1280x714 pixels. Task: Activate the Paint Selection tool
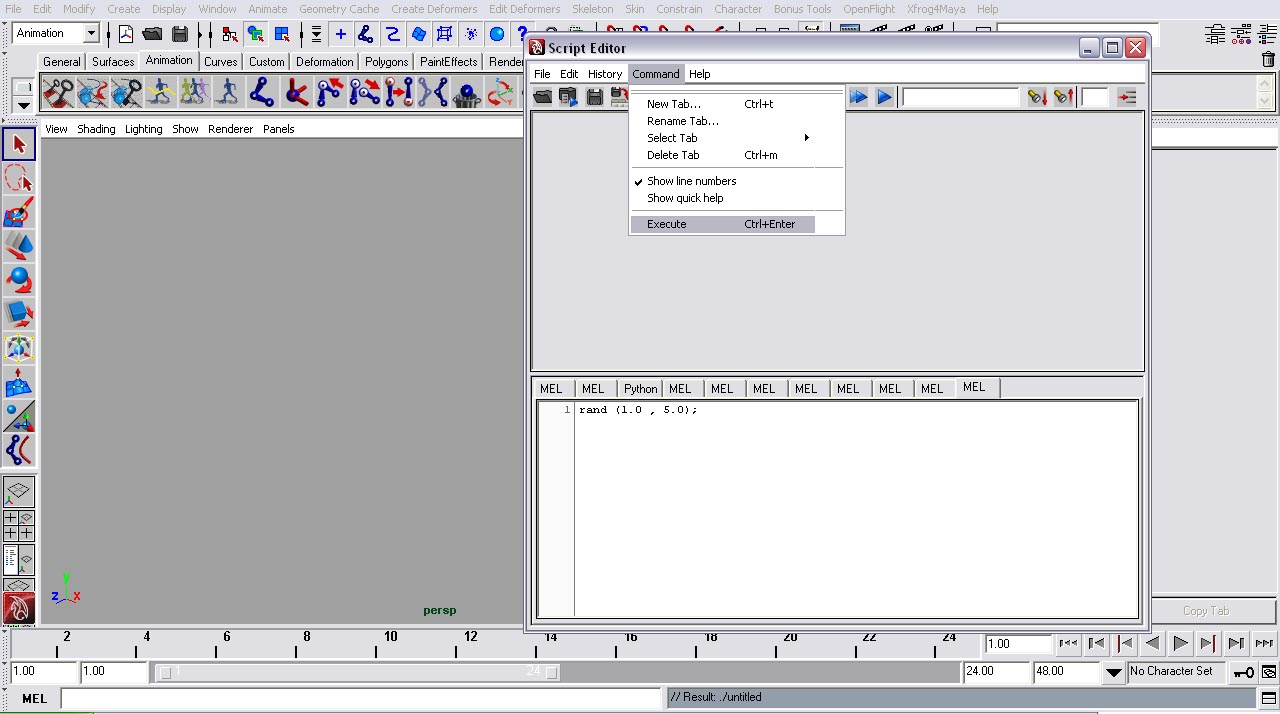18,212
